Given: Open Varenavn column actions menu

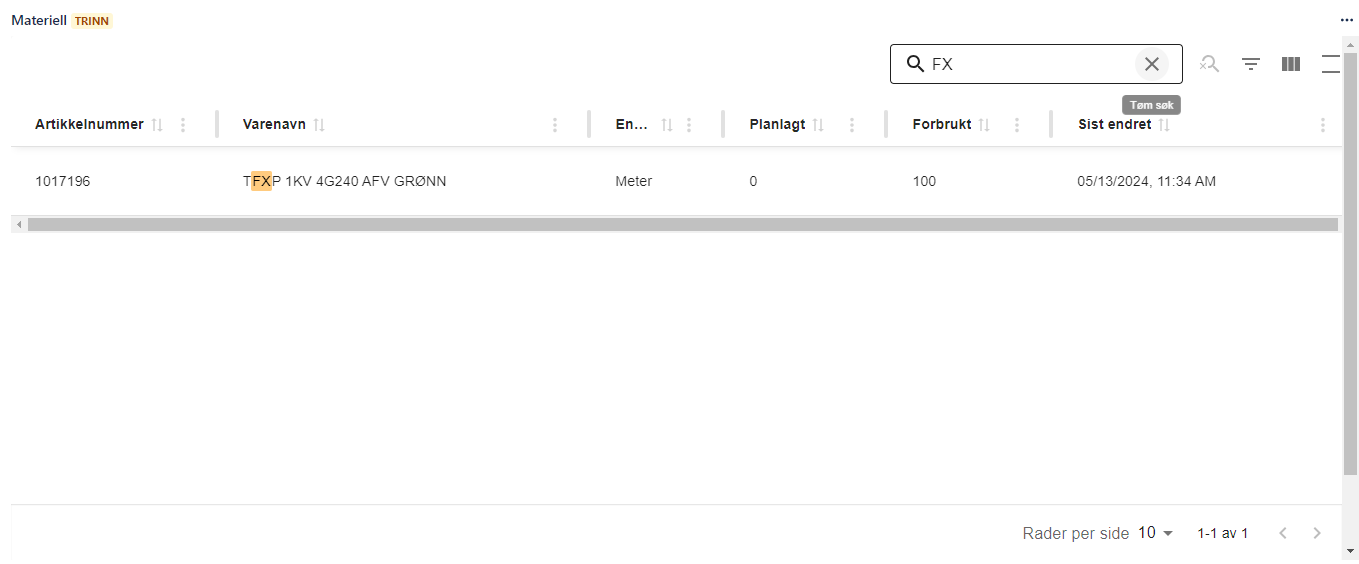Looking at the screenshot, I should coord(555,125).
